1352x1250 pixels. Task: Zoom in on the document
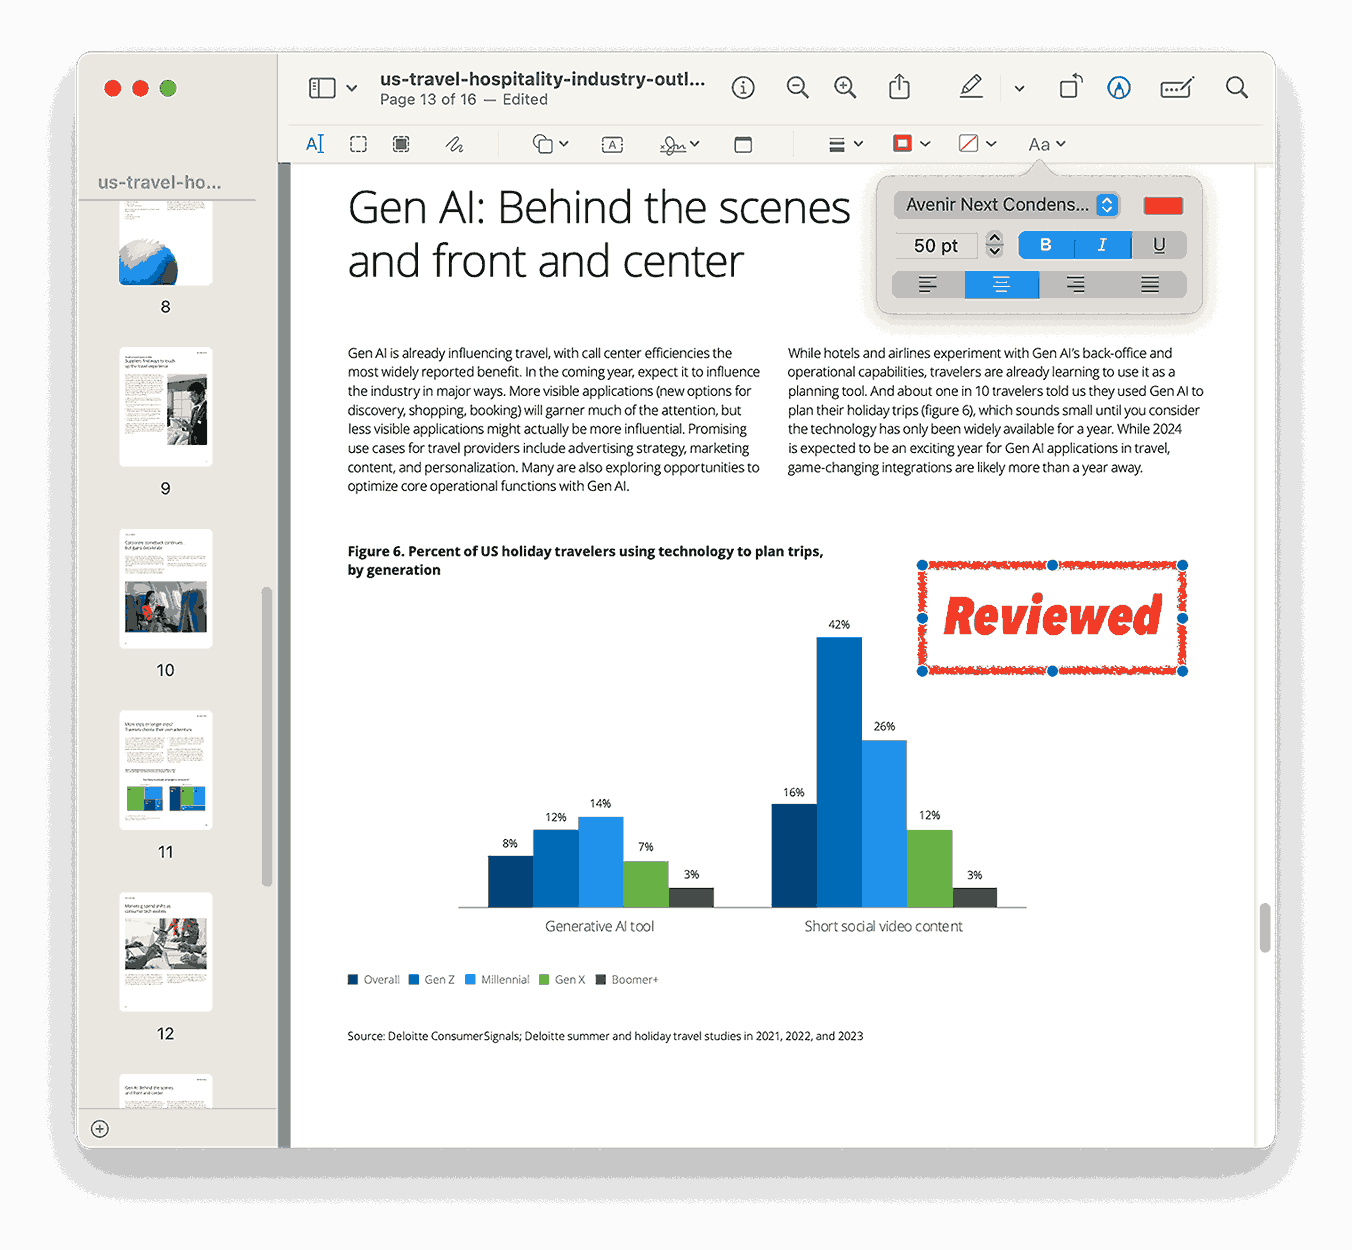(845, 87)
